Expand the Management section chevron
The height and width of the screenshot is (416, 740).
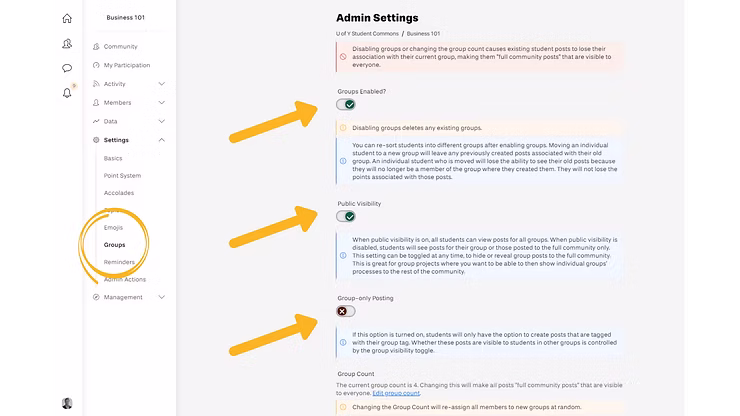162,297
